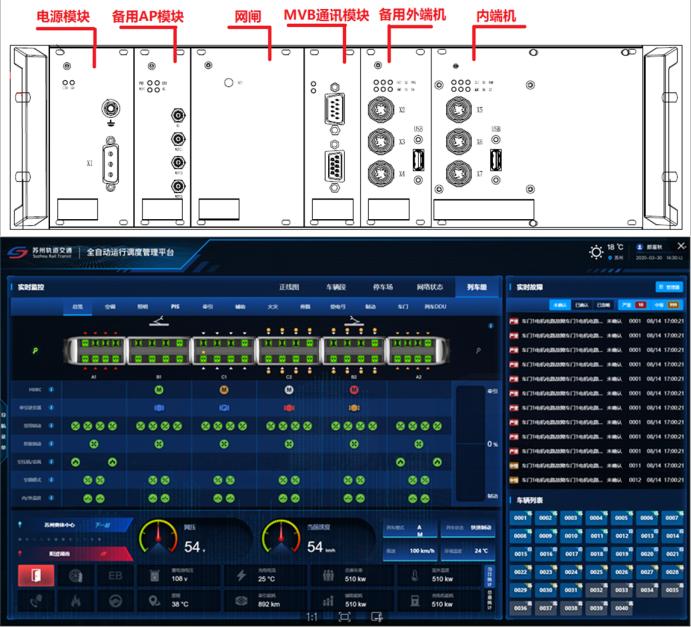This screenshot has height=627, width=691.
Task: Open the 正线图 tab
Action: click(x=289, y=287)
